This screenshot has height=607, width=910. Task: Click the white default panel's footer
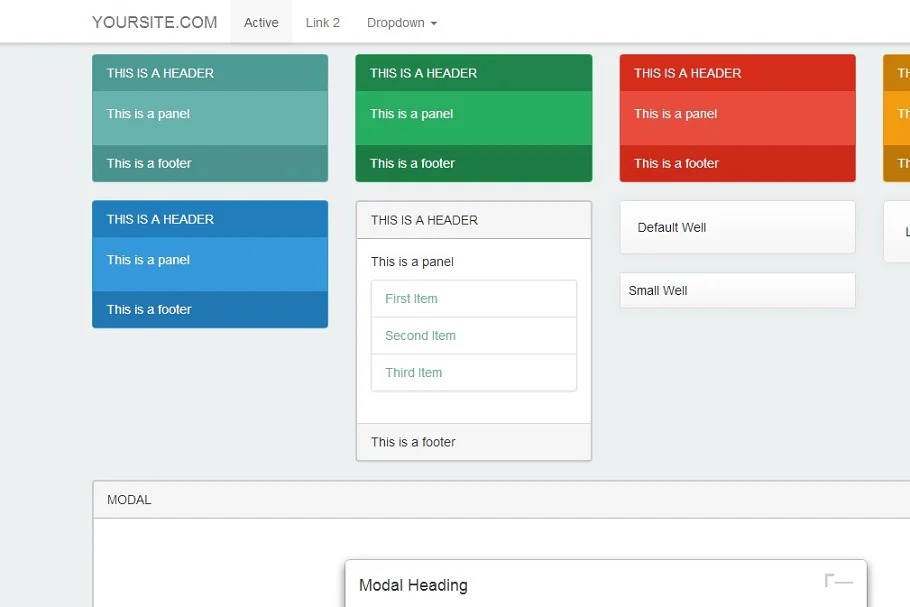tap(473, 442)
